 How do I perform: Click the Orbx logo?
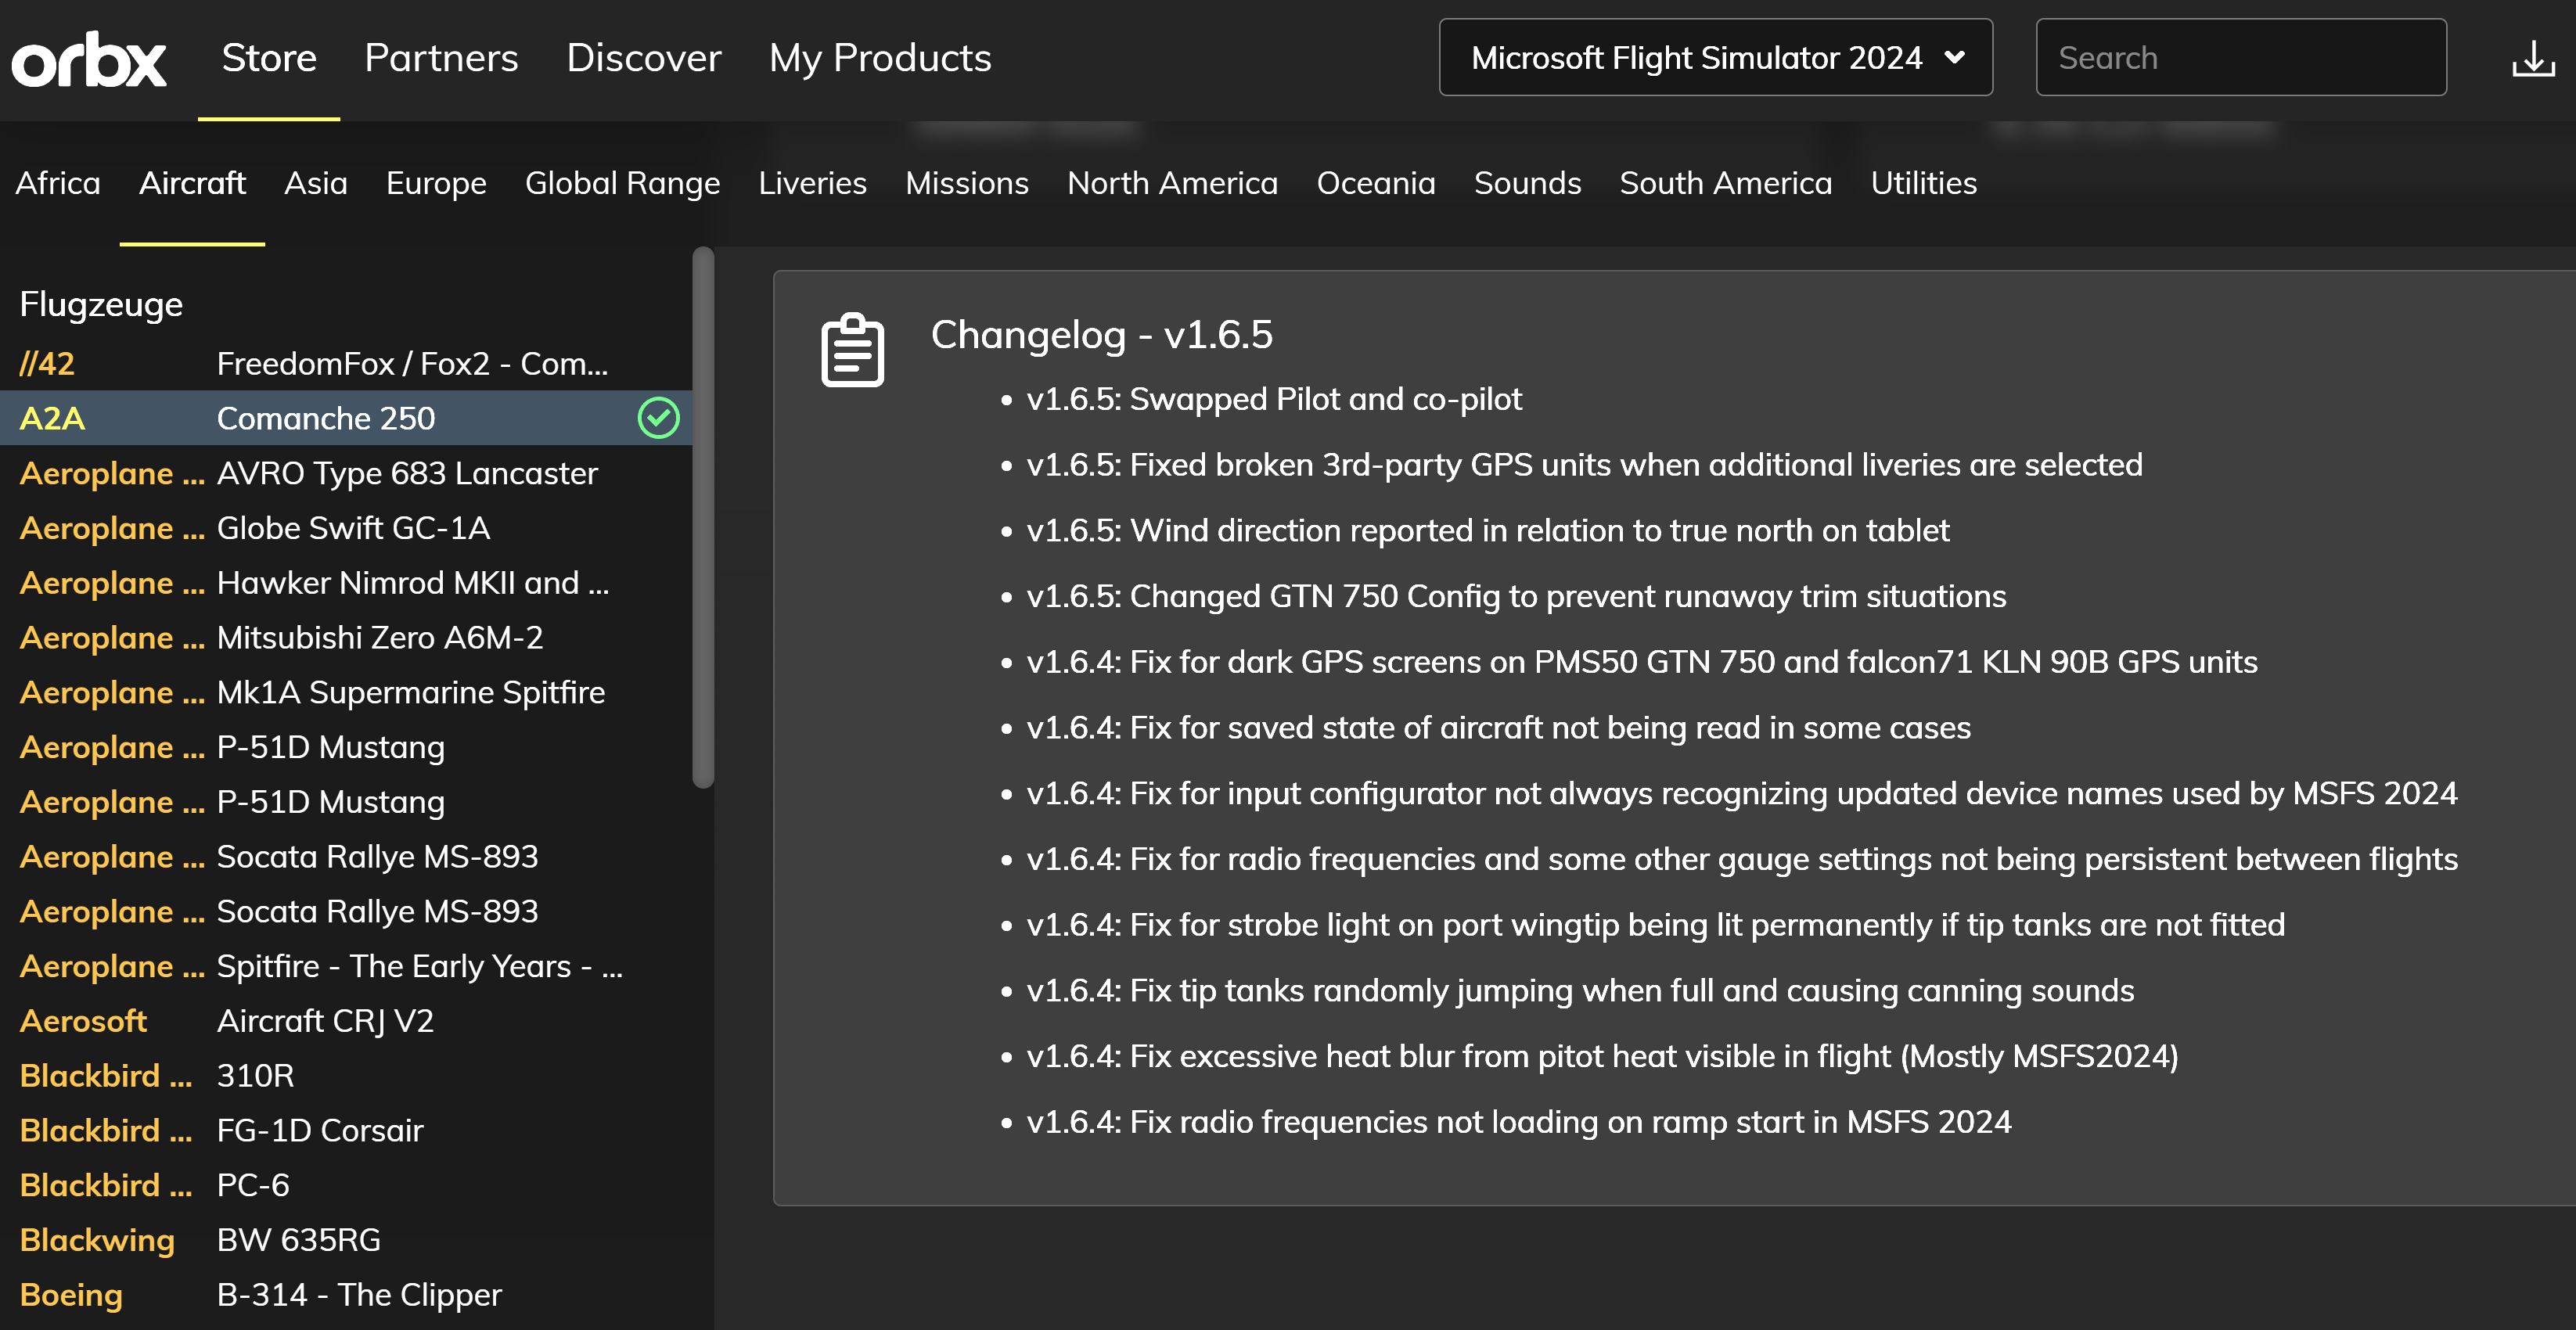(88, 59)
